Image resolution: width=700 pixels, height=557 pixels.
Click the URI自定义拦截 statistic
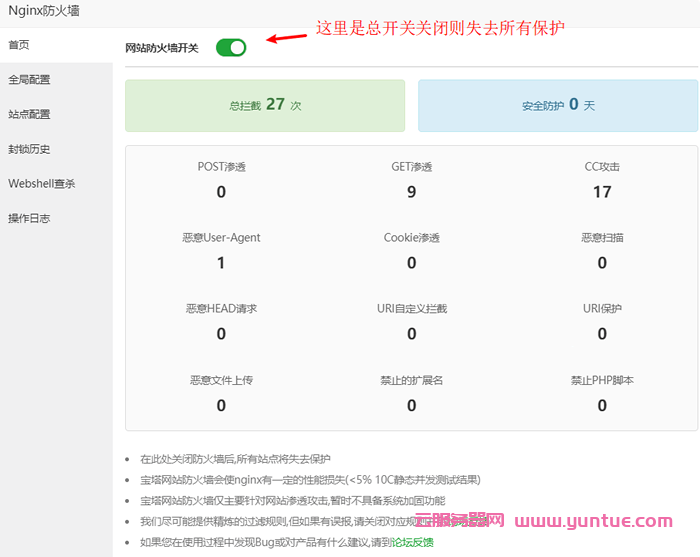pyautogui.click(x=411, y=334)
